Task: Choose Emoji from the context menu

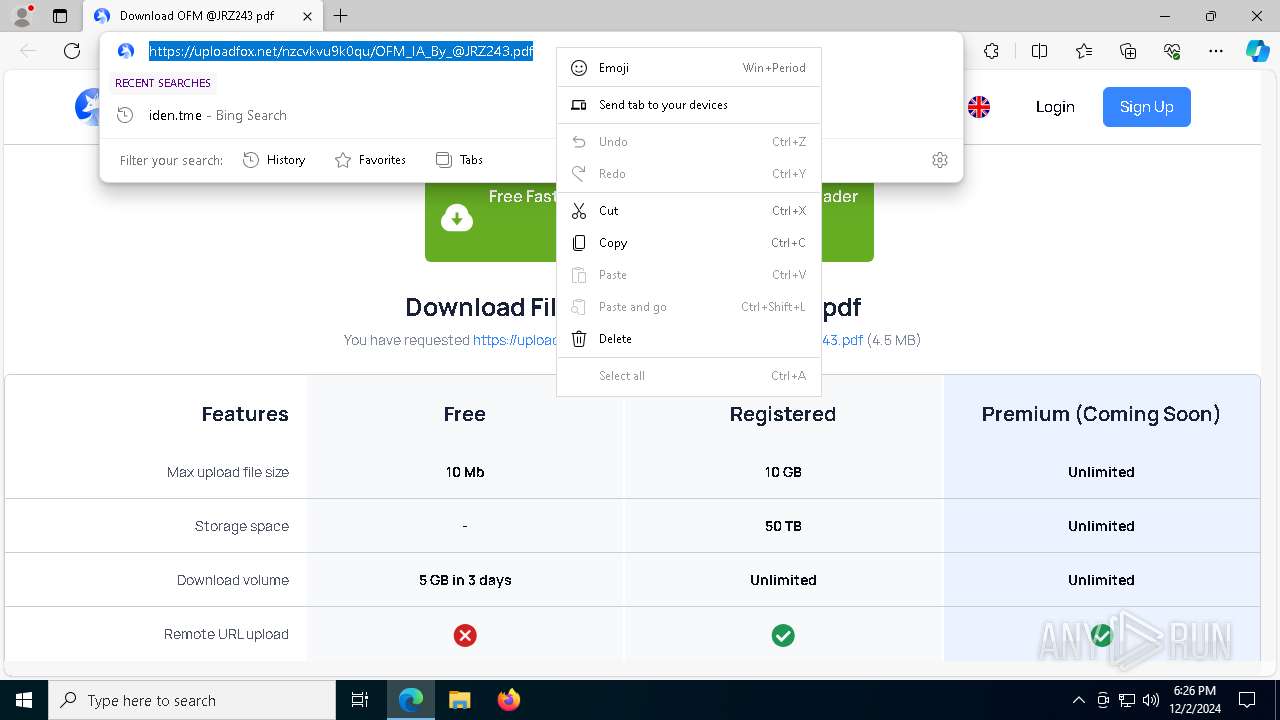Action: (688, 68)
